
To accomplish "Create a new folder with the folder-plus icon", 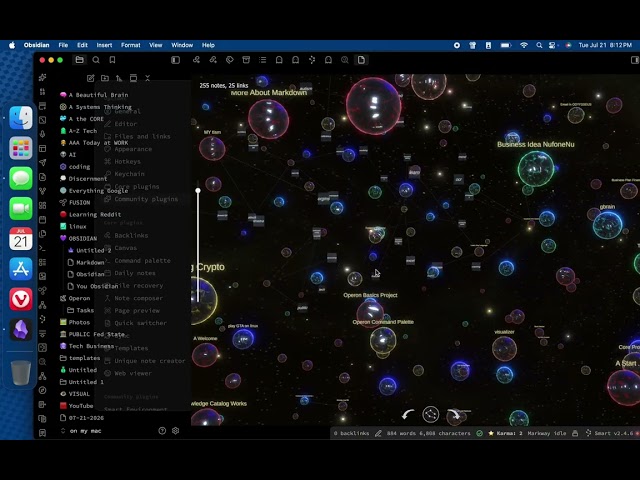I will coord(105,78).
